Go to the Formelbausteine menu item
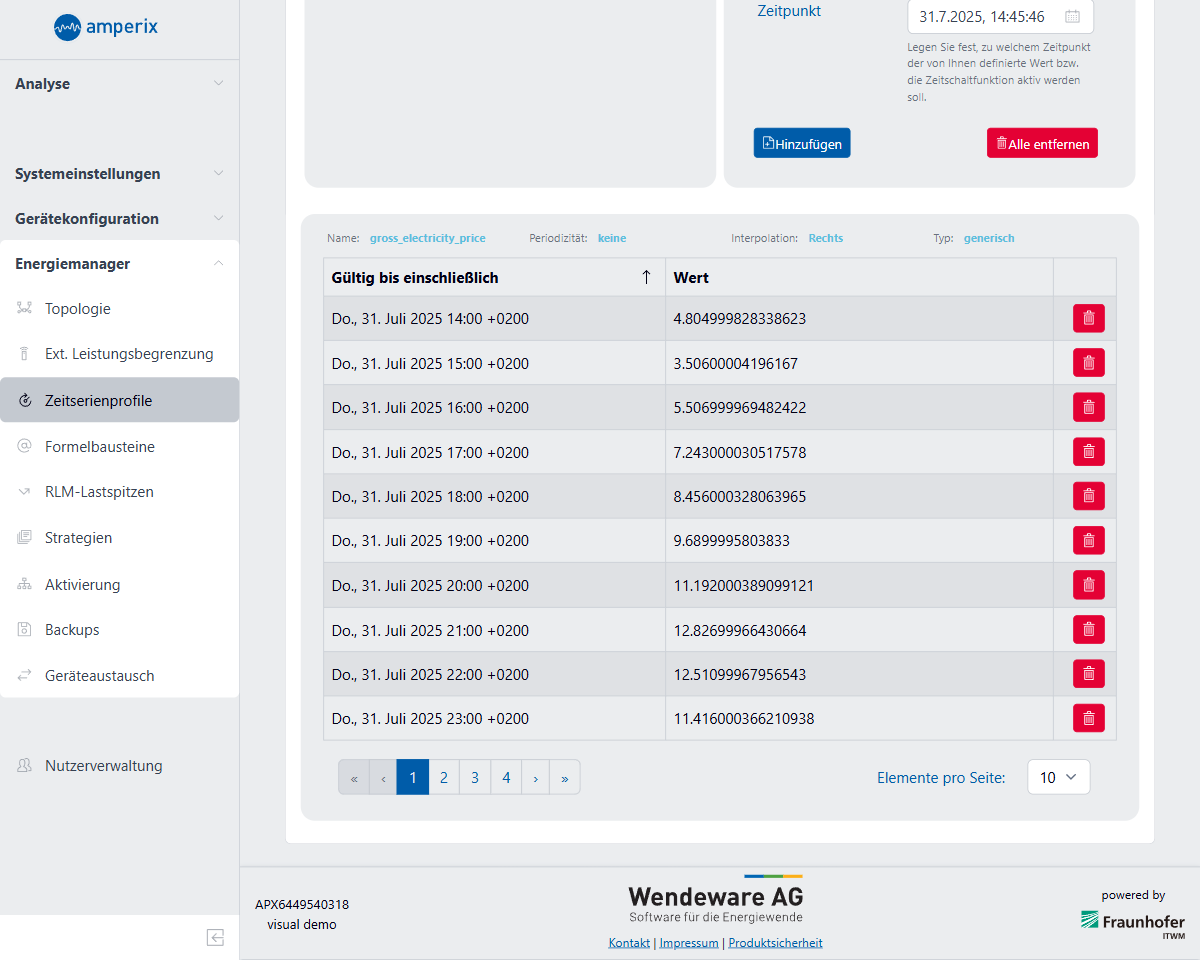The height and width of the screenshot is (960, 1200). (x=100, y=447)
